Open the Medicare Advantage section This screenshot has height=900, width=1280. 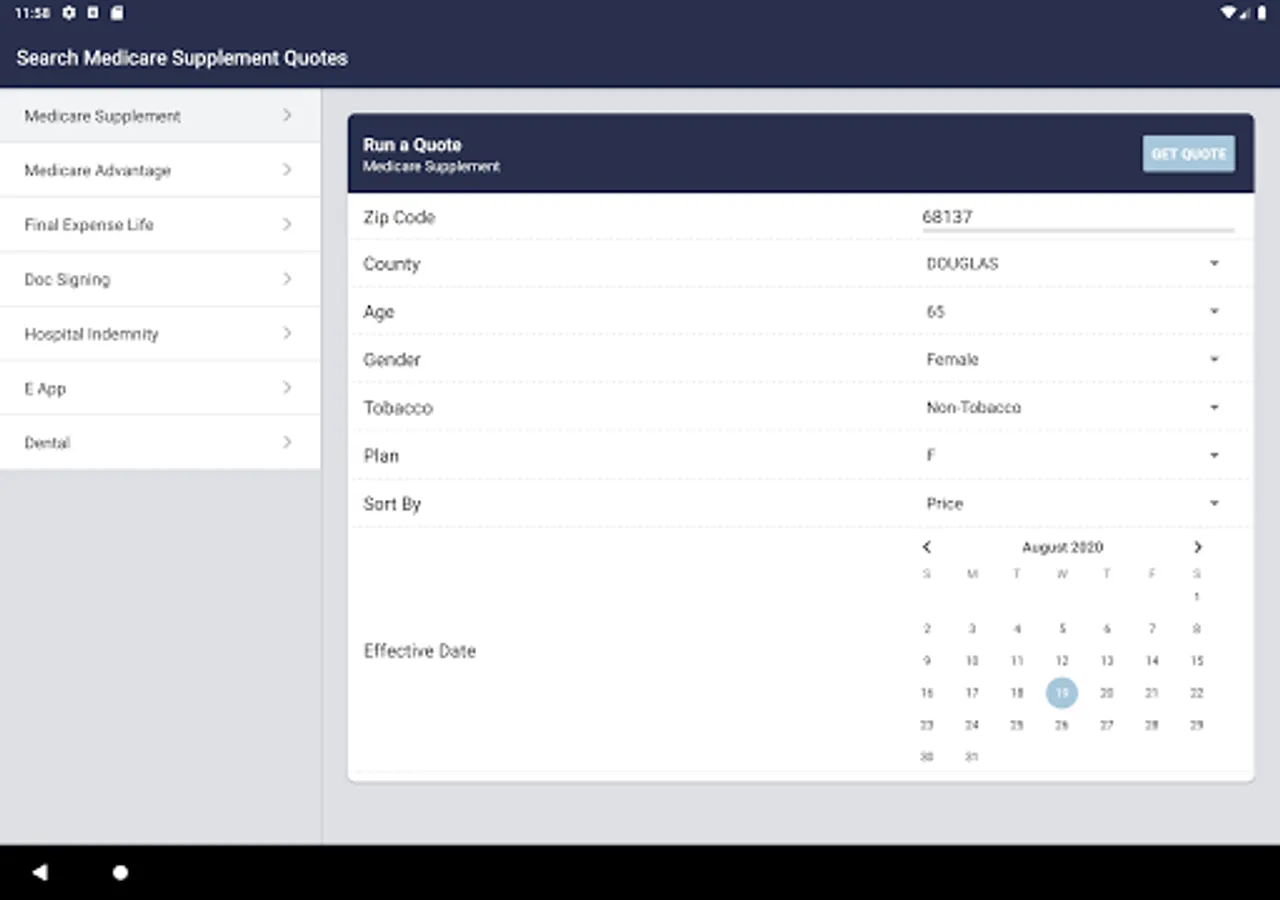point(160,170)
